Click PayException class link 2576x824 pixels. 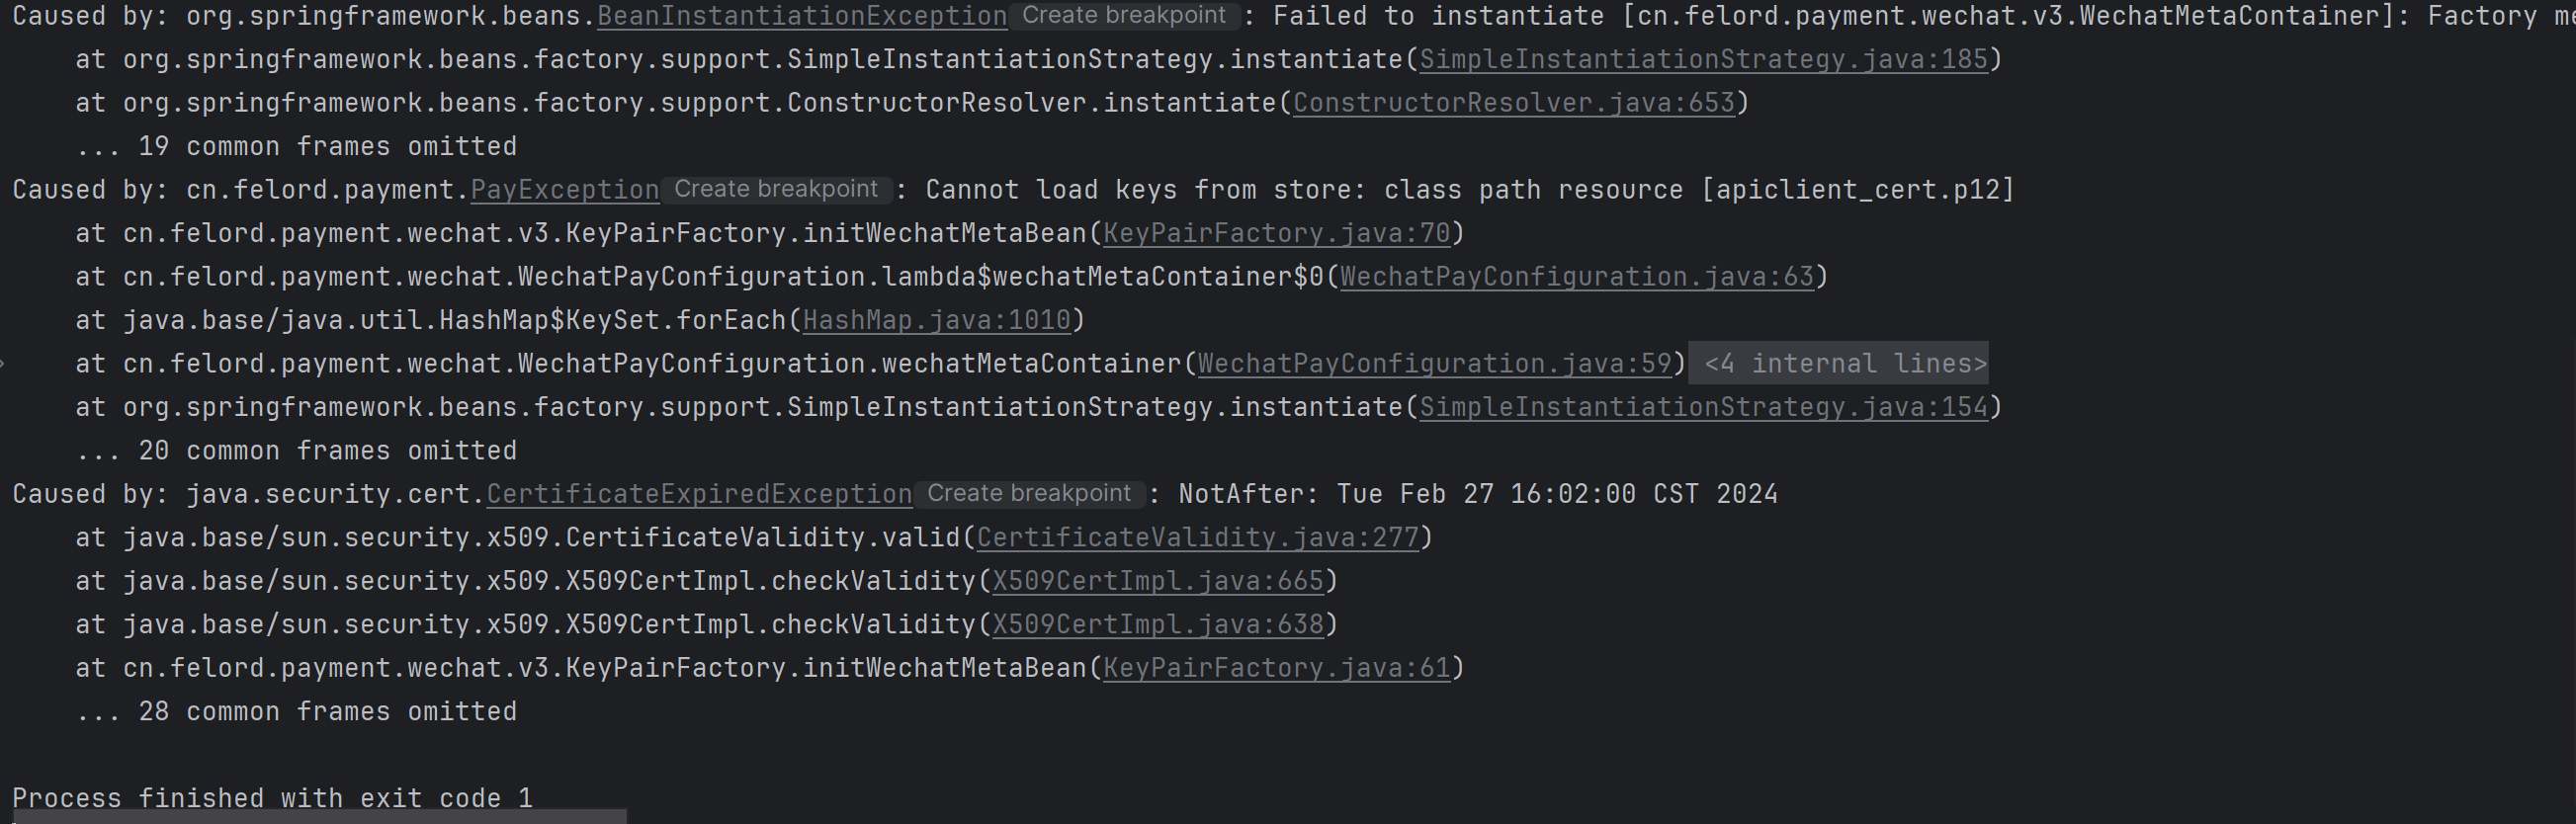tap(564, 190)
